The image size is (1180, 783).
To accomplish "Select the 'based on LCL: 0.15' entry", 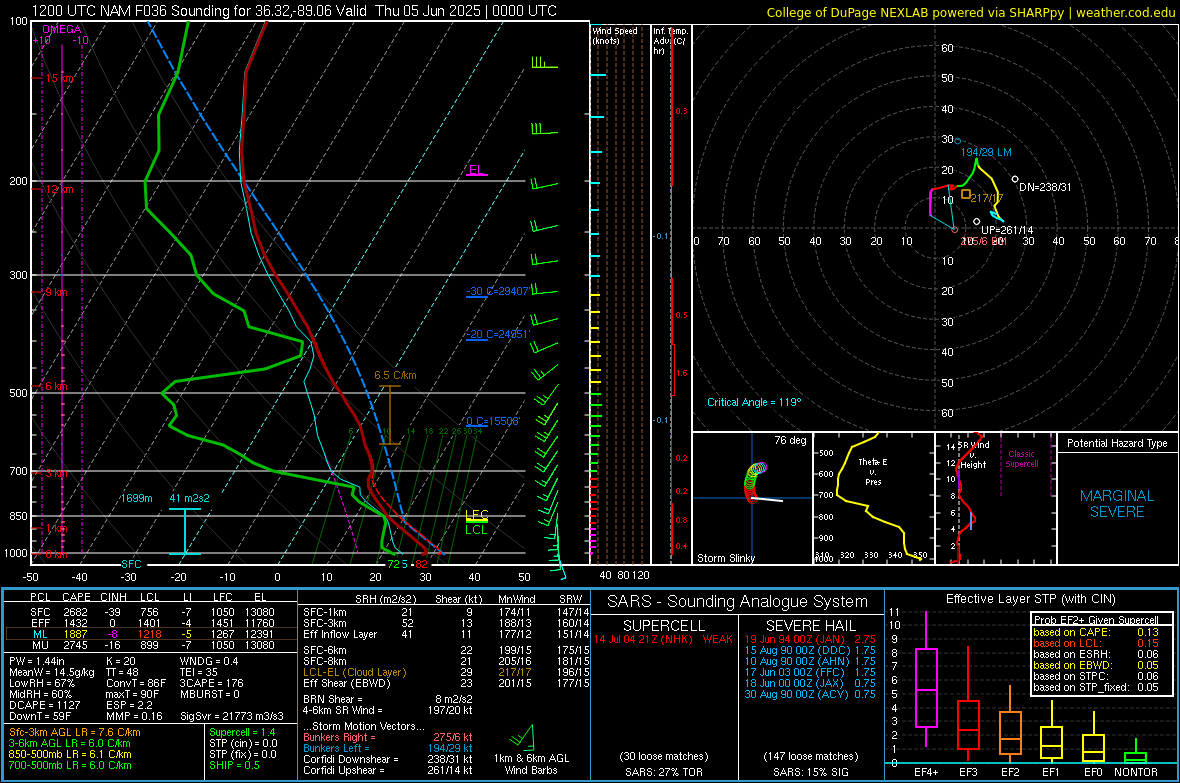I will 1096,643.
